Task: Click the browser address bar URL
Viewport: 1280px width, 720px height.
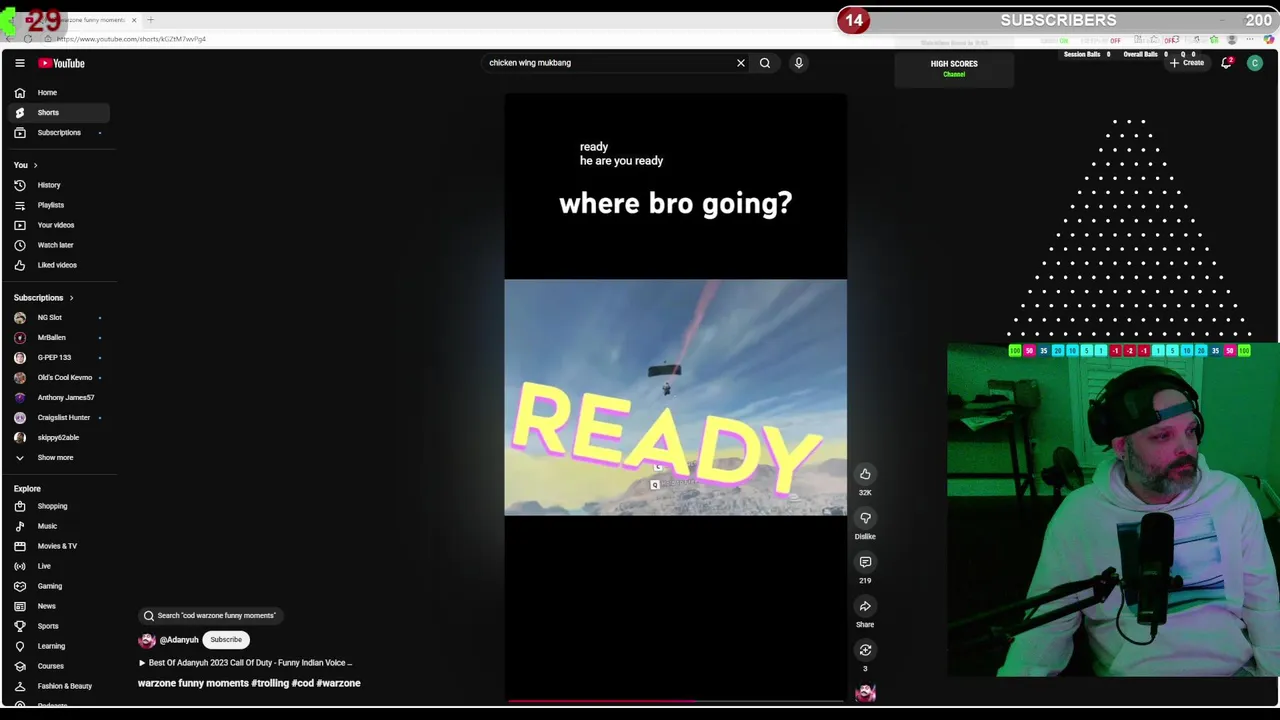Action: pos(131,39)
